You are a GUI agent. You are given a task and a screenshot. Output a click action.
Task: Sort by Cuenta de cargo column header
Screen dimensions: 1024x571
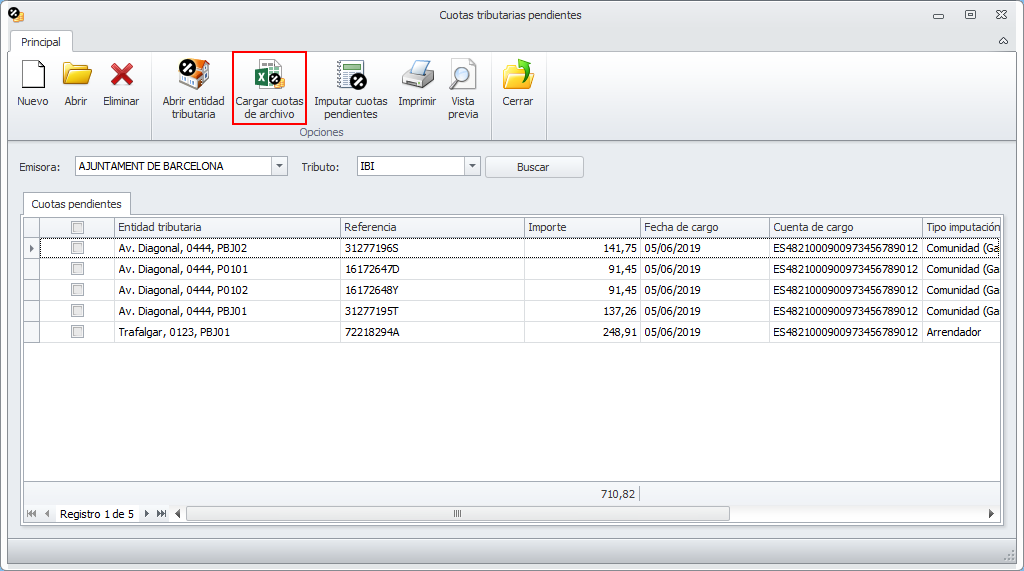click(x=846, y=227)
